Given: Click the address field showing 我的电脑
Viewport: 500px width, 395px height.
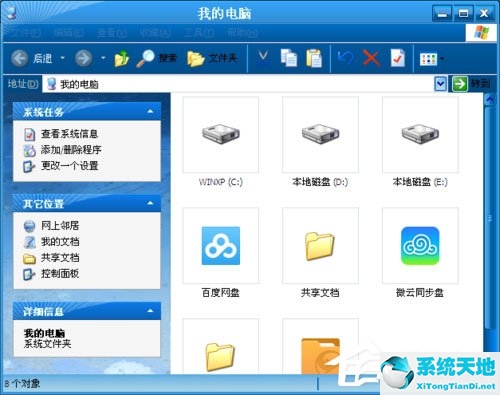Looking at the screenshot, I should (238, 84).
